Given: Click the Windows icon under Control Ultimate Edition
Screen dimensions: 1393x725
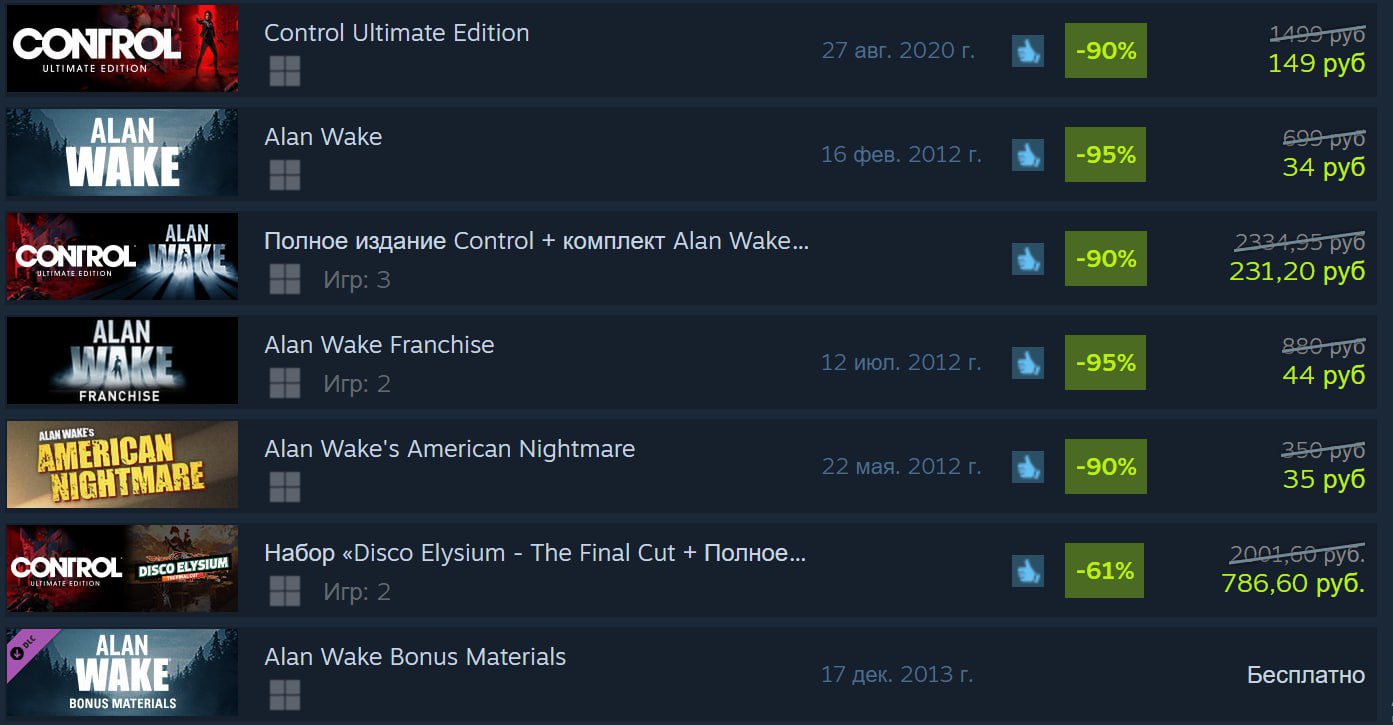Looking at the screenshot, I should click(x=285, y=71).
